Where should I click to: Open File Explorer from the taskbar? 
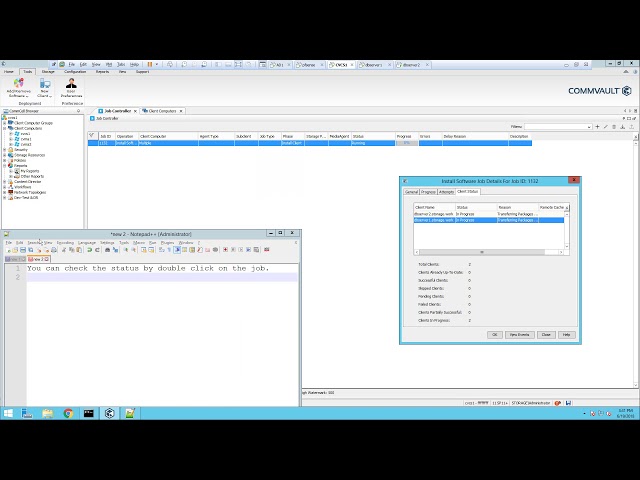(48, 413)
